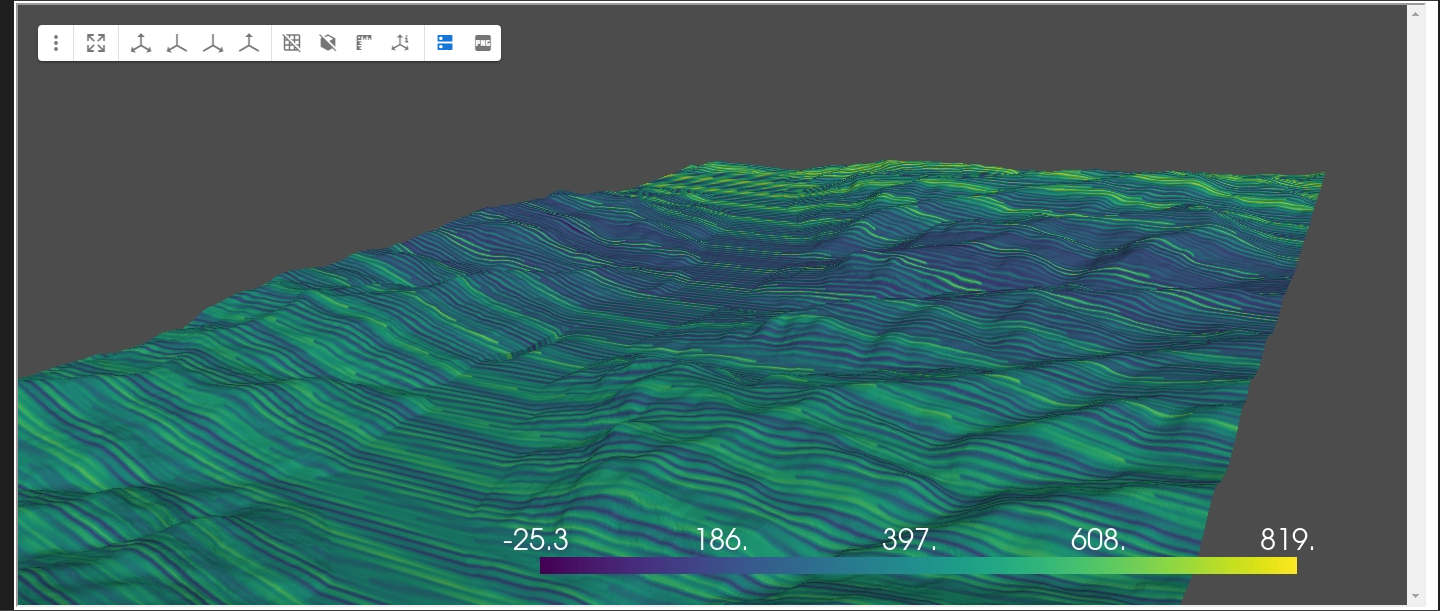Click the axes orientation widget icon
Screen dimensions: 1440x611
point(400,43)
